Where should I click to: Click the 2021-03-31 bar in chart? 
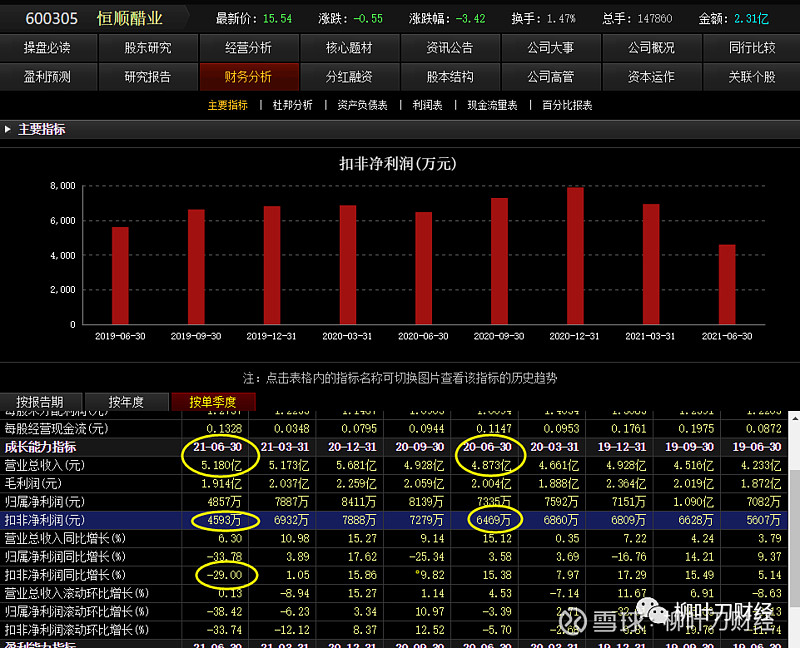(x=651, y=264)
